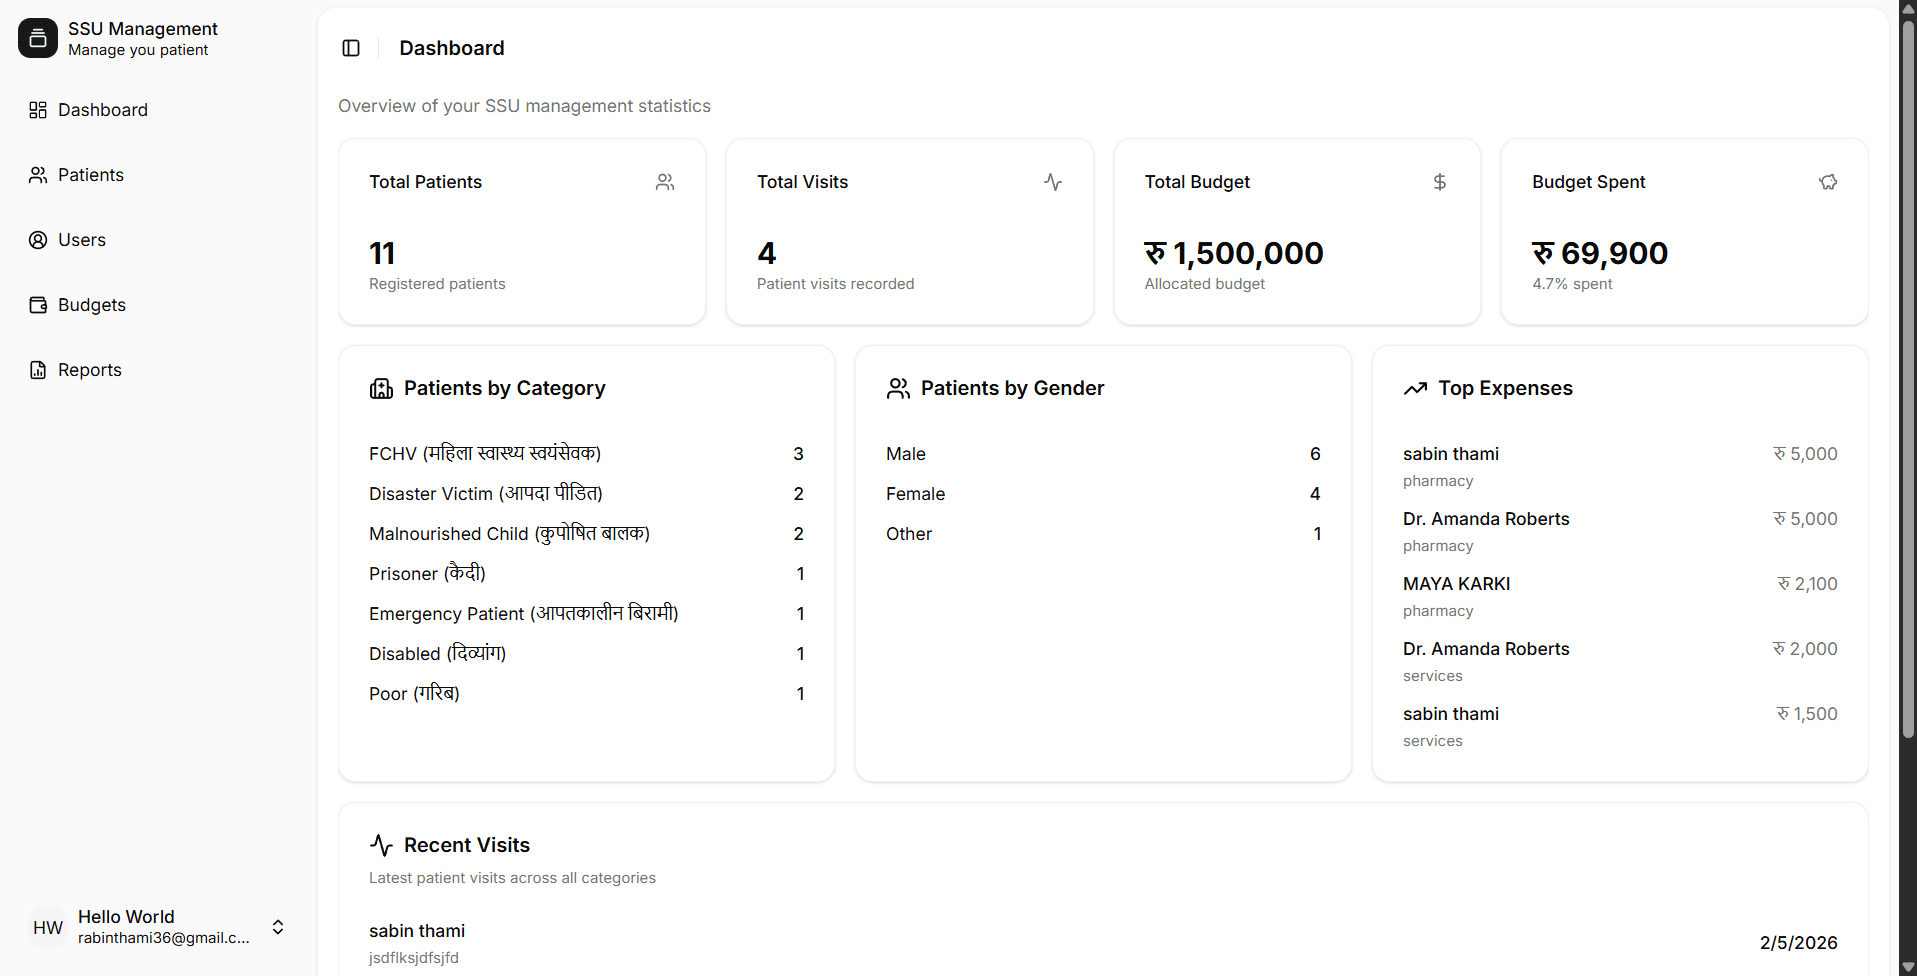Click the dollar icon on Total Budget card
Screen dimensions: 1917x976
1440,181
